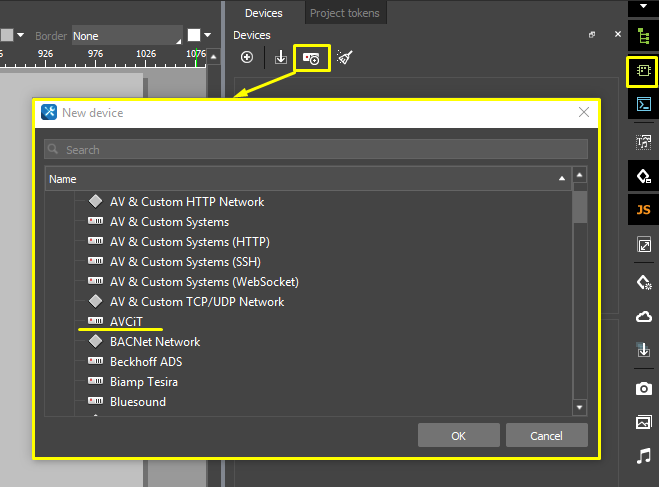This screenshot has height=487, width=659.
Task: Open the camera icon in right sidebar
Action: tap(643, 387)
